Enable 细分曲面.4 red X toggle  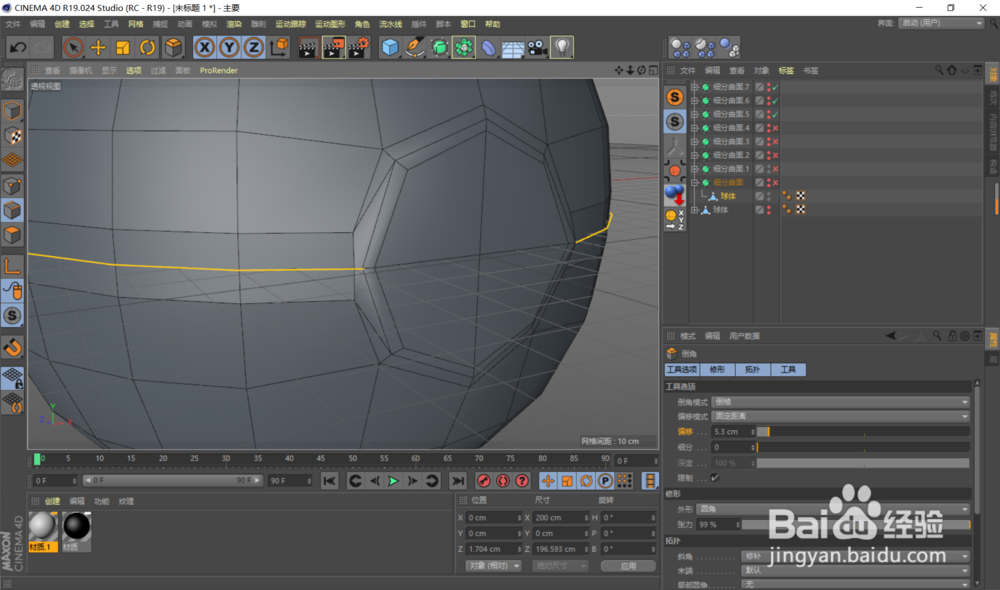pos(776,128)
